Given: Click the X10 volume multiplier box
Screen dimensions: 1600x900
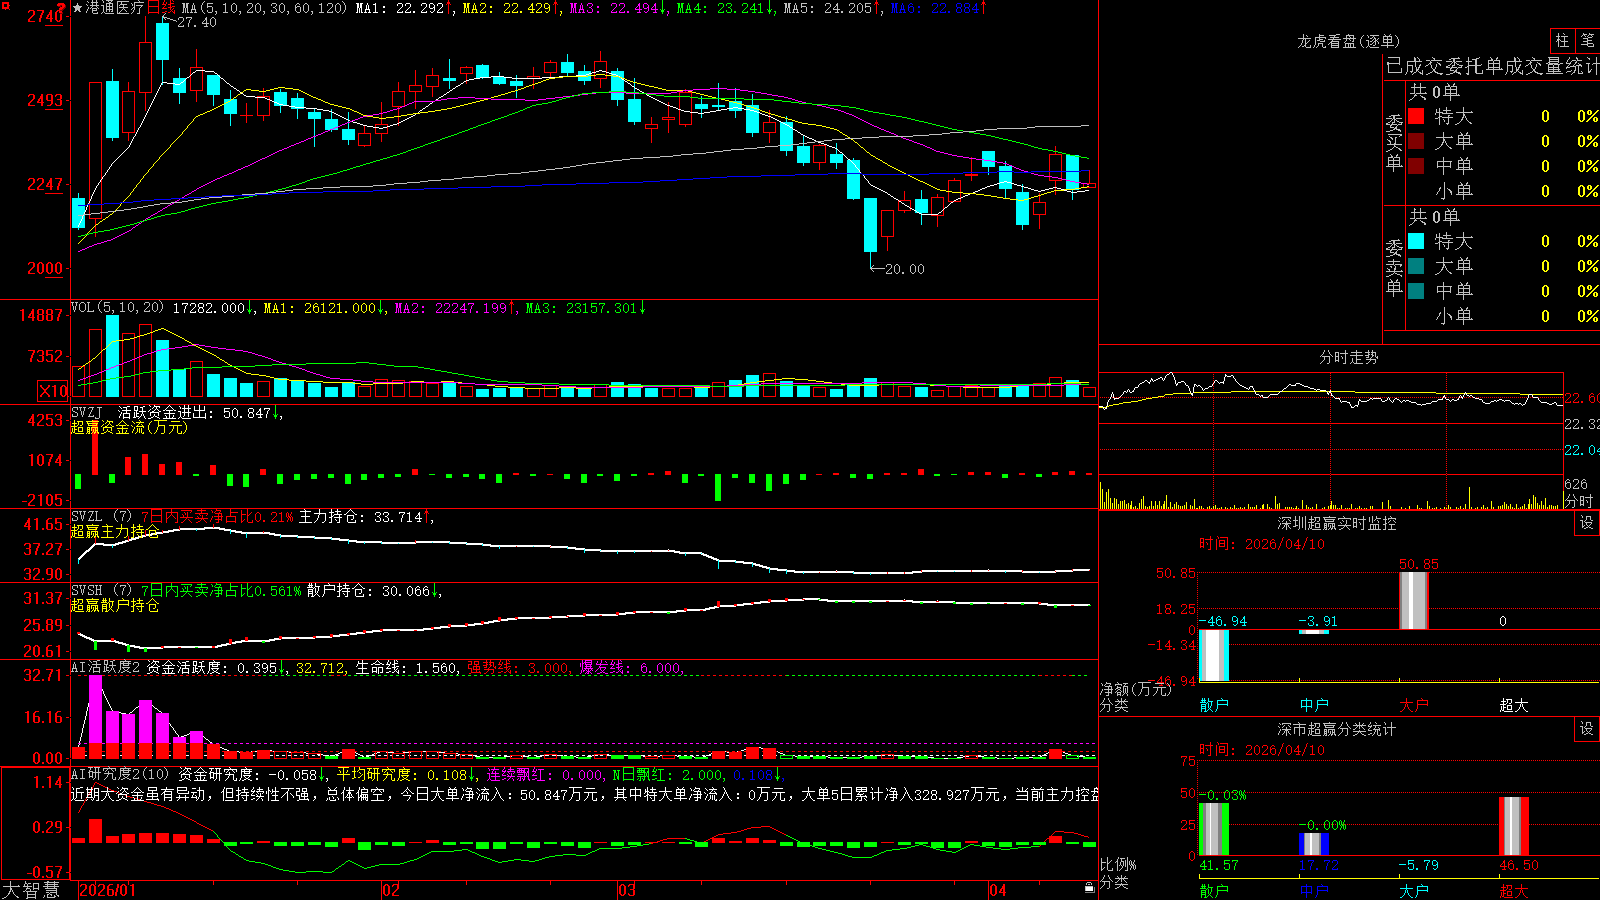Looking at the screenshot, I should click(x=53, y=391).
